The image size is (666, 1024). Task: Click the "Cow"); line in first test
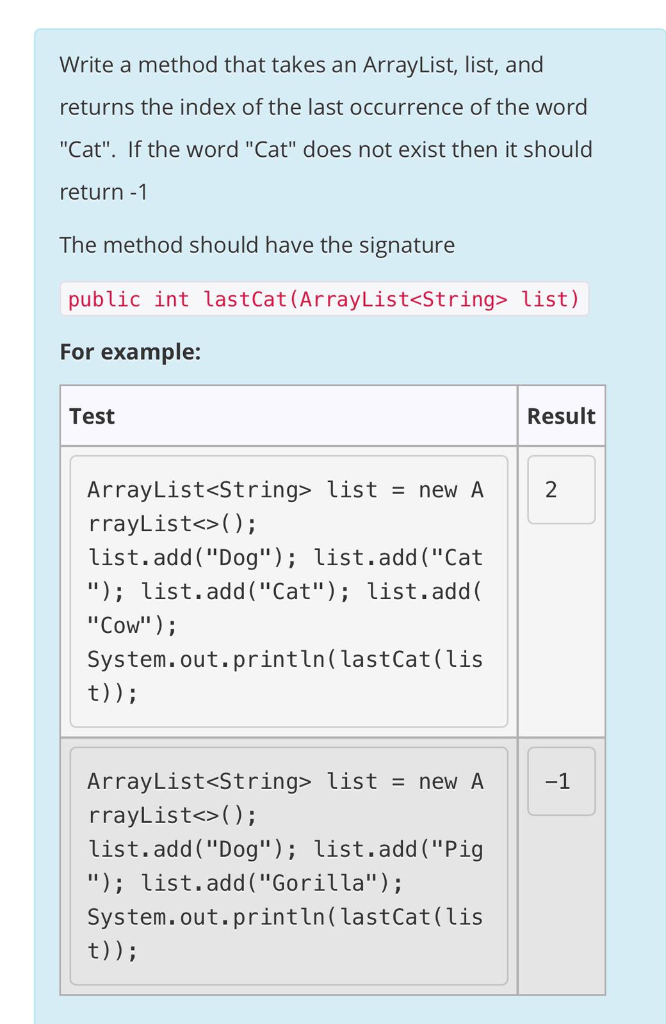coord(132,626)
